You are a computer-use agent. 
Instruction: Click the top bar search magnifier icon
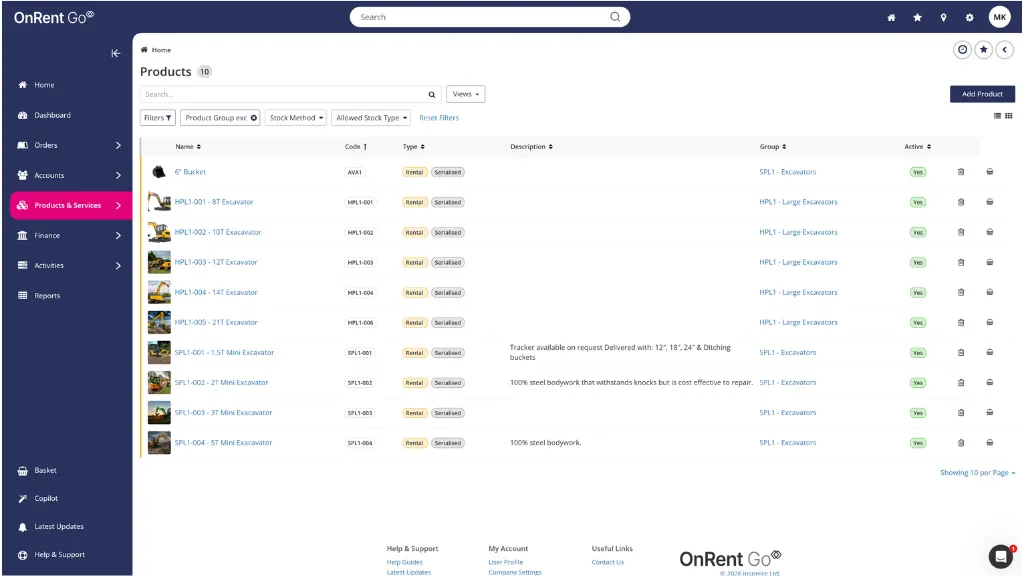pyautogui.click(x=615, y=17)
